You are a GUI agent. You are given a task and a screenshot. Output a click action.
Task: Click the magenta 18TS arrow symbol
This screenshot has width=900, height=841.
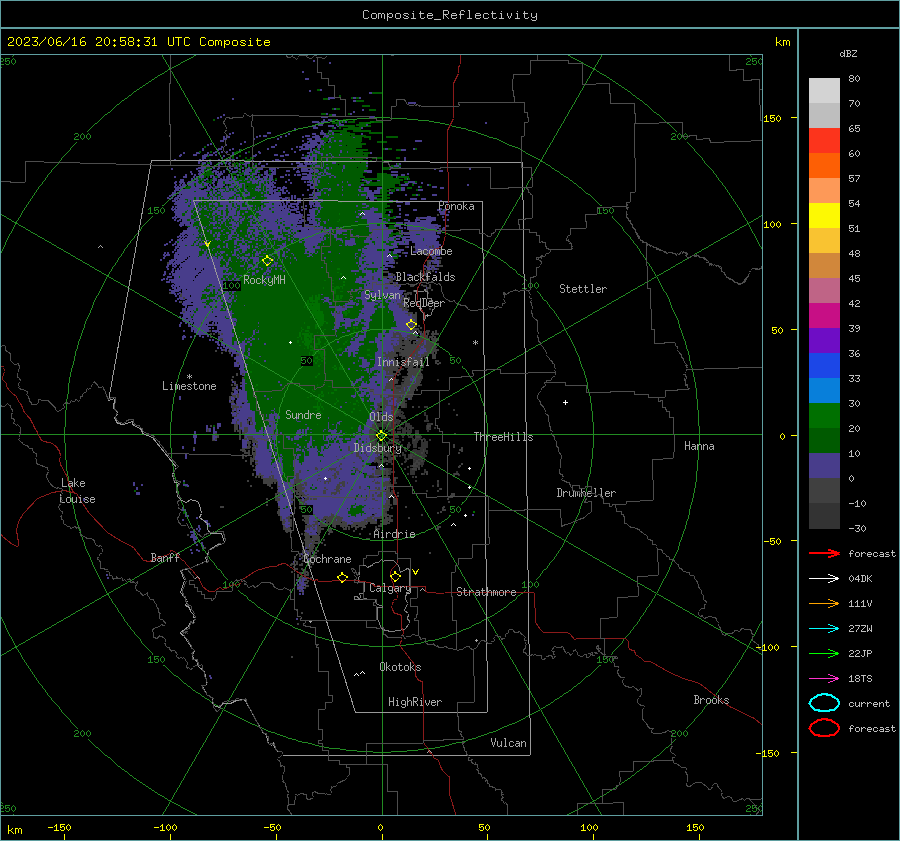coord(824,679)
